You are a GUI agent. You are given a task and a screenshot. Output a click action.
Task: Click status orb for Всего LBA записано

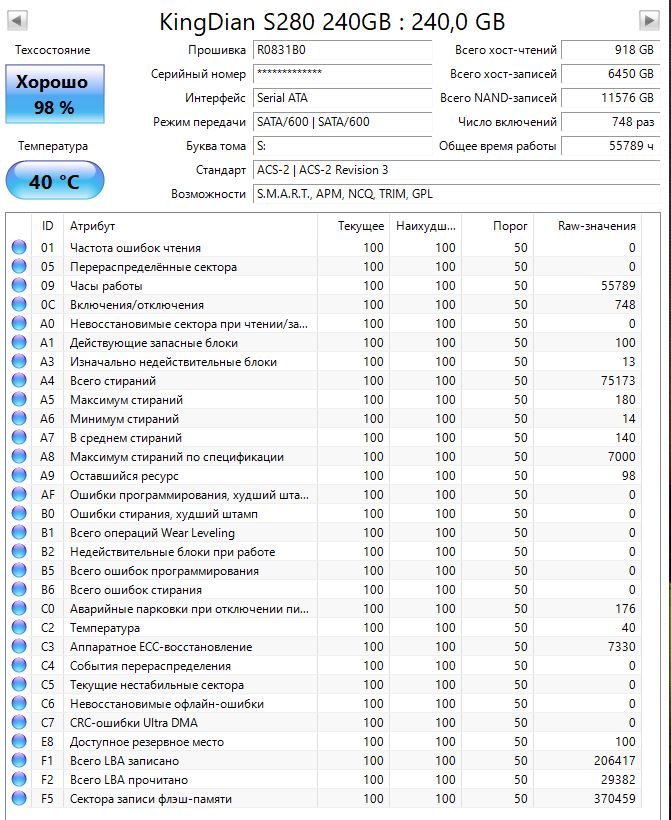click(x=19, y=760)
